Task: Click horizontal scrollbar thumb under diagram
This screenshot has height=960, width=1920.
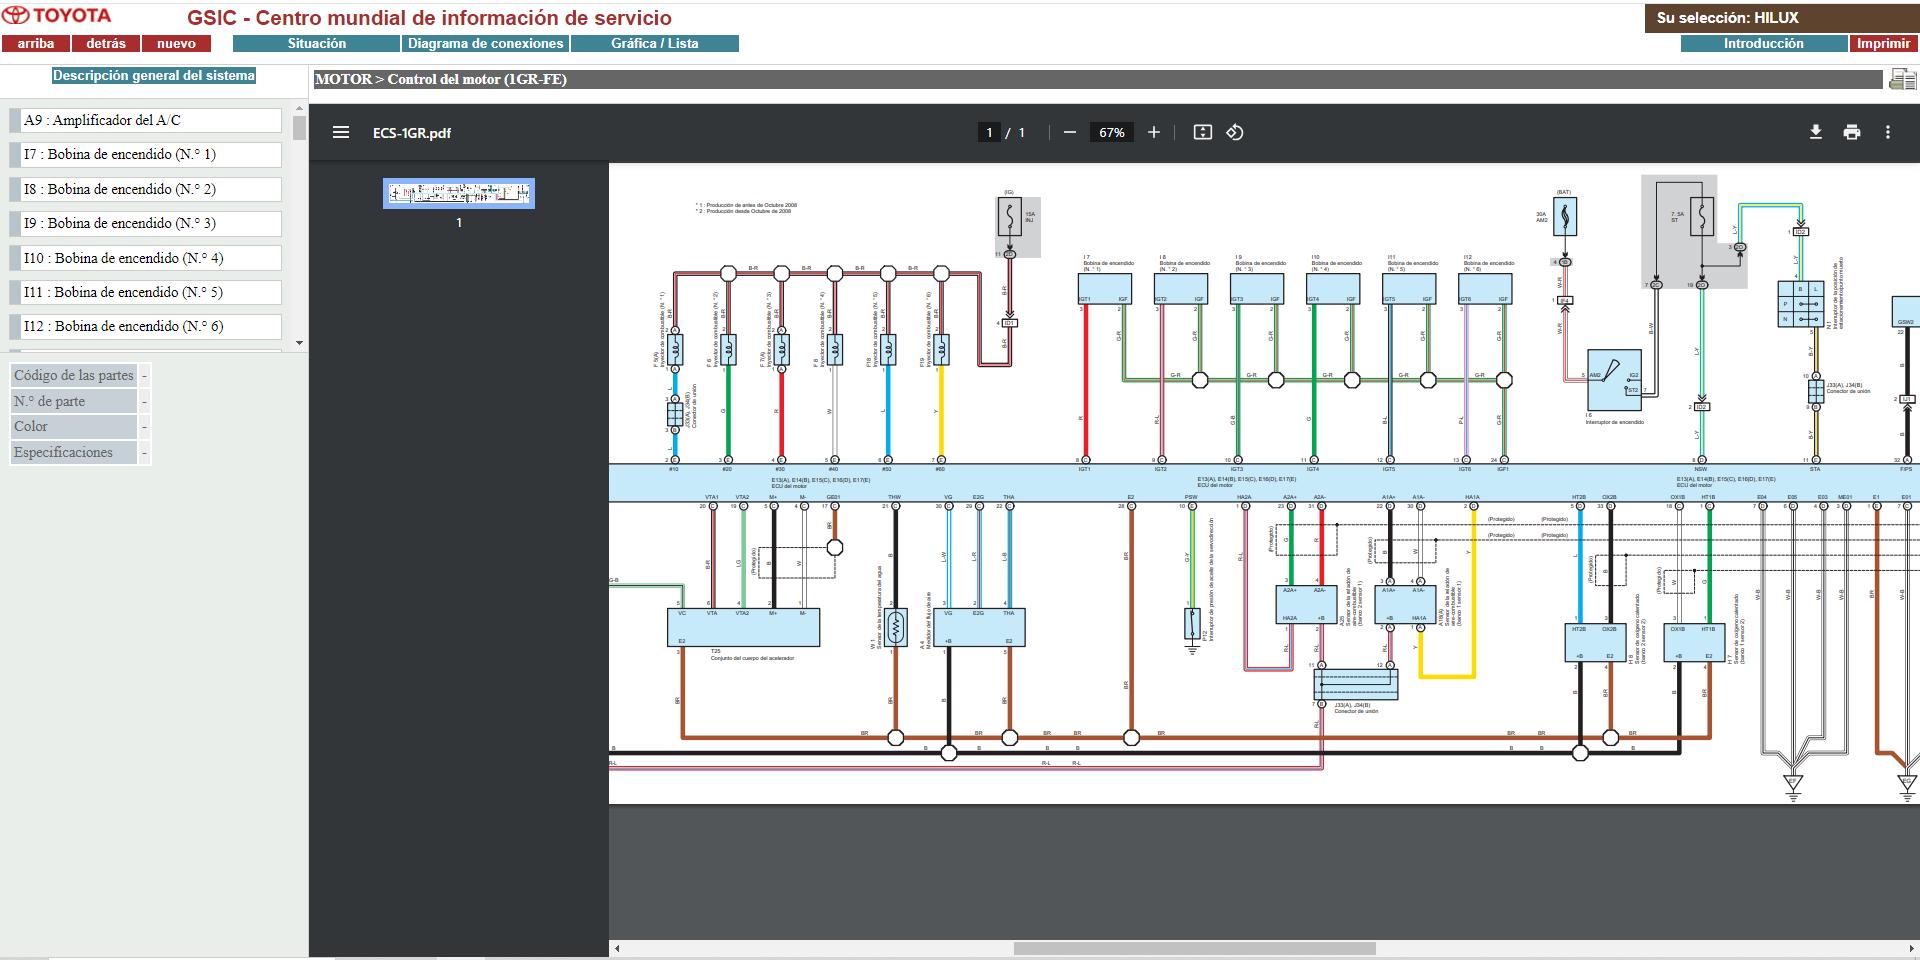Action: [x=1195, y=948]
